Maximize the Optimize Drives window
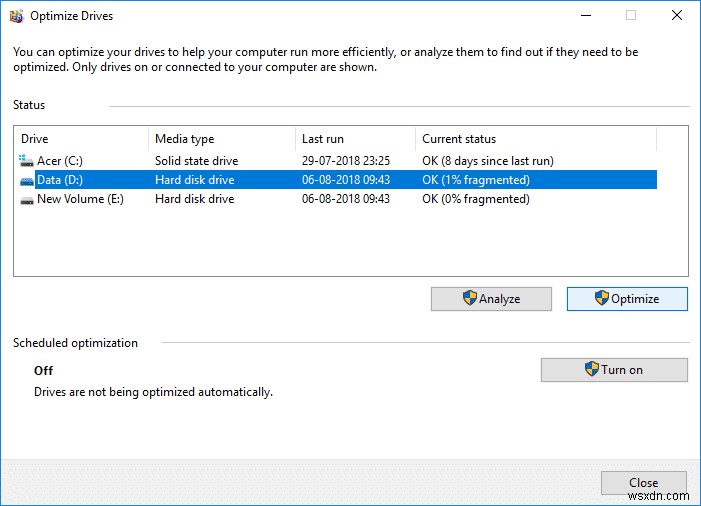The image size is (701, 506). tap(631, 16)
